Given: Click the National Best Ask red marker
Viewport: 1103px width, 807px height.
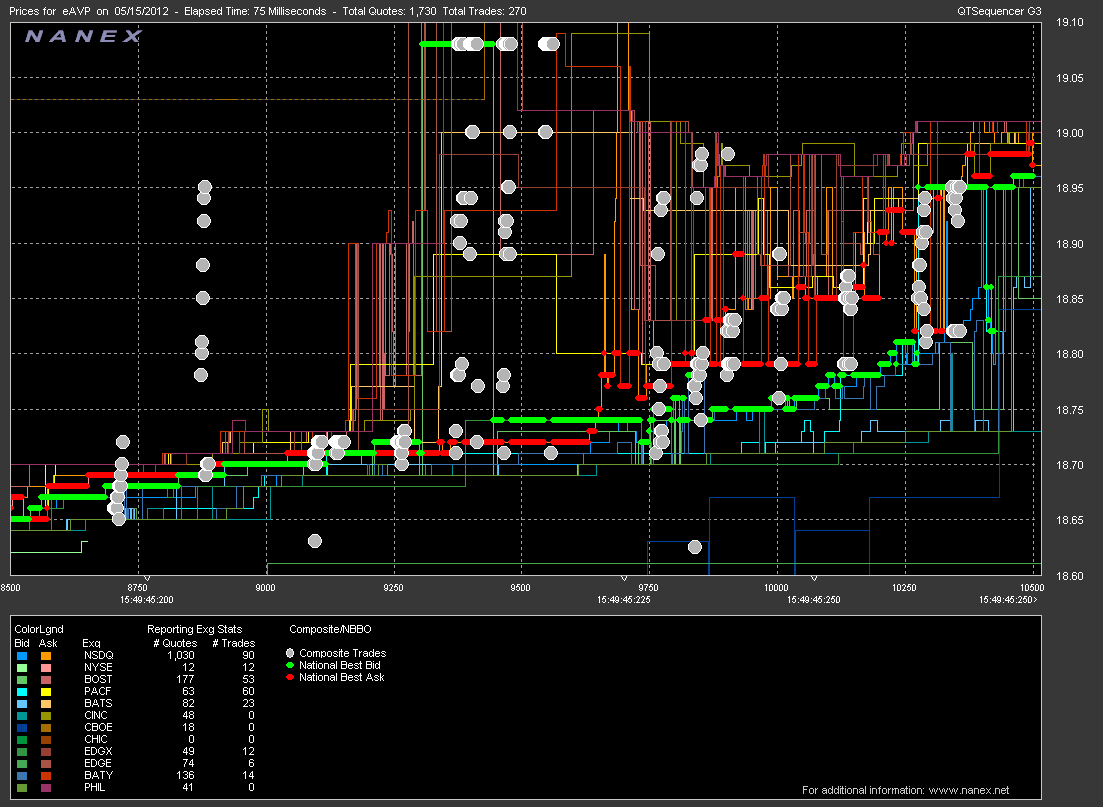Looking at the screenshot, I should [290, 677].
